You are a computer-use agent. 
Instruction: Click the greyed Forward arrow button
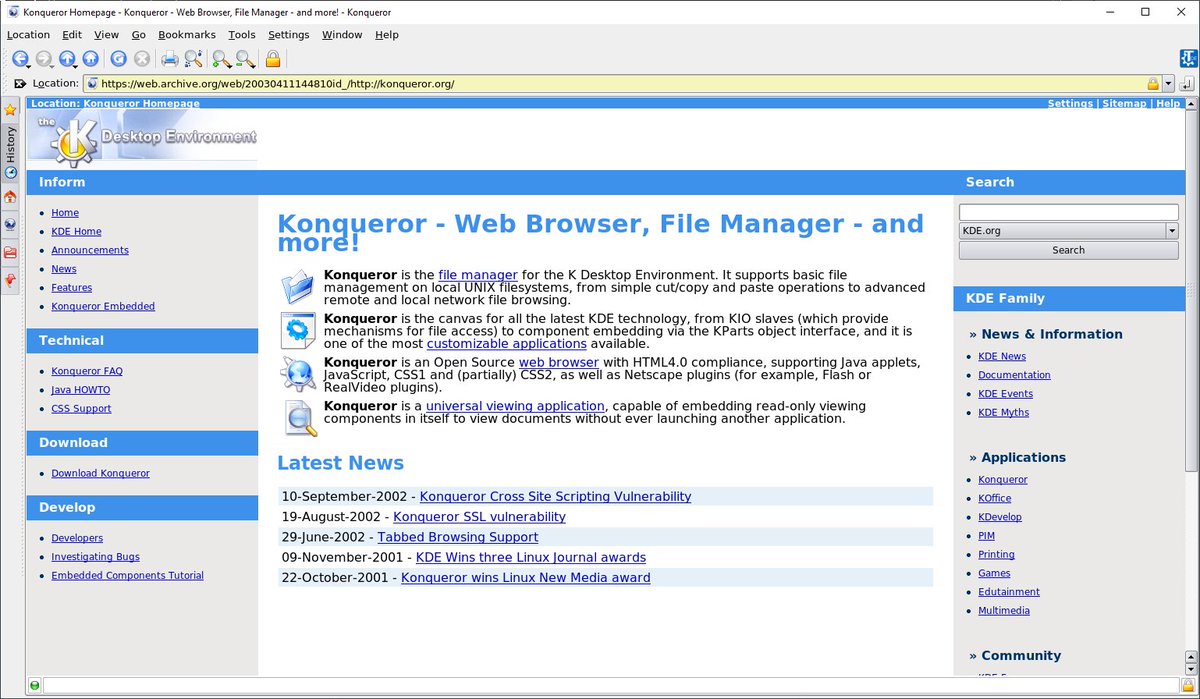coord(44,59)
